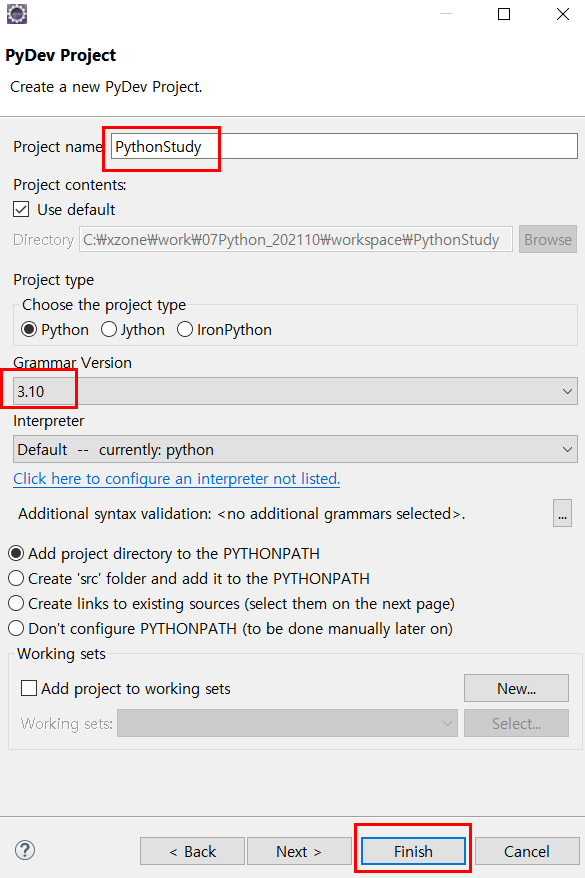Click the link to configure an interpreter not listed
The height and width of the screenshot is (878, 585).
(x=176, y=479)
